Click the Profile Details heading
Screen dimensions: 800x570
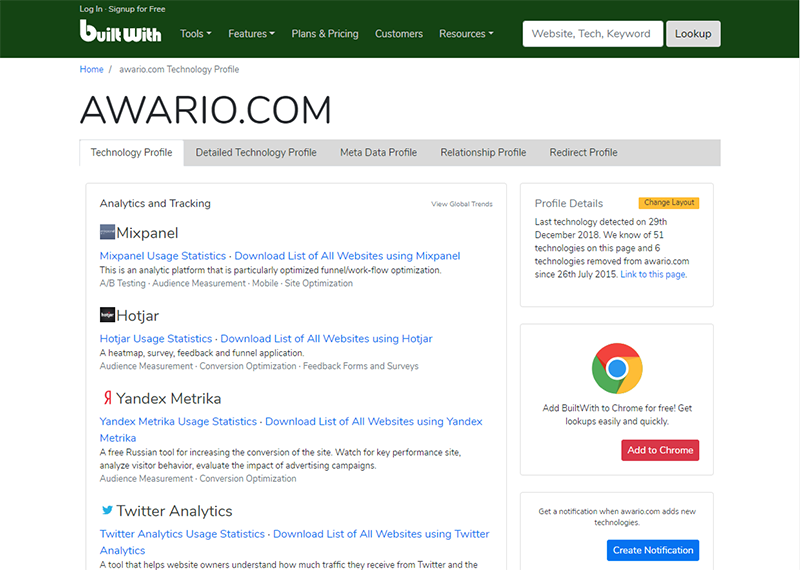coord(569,204)
